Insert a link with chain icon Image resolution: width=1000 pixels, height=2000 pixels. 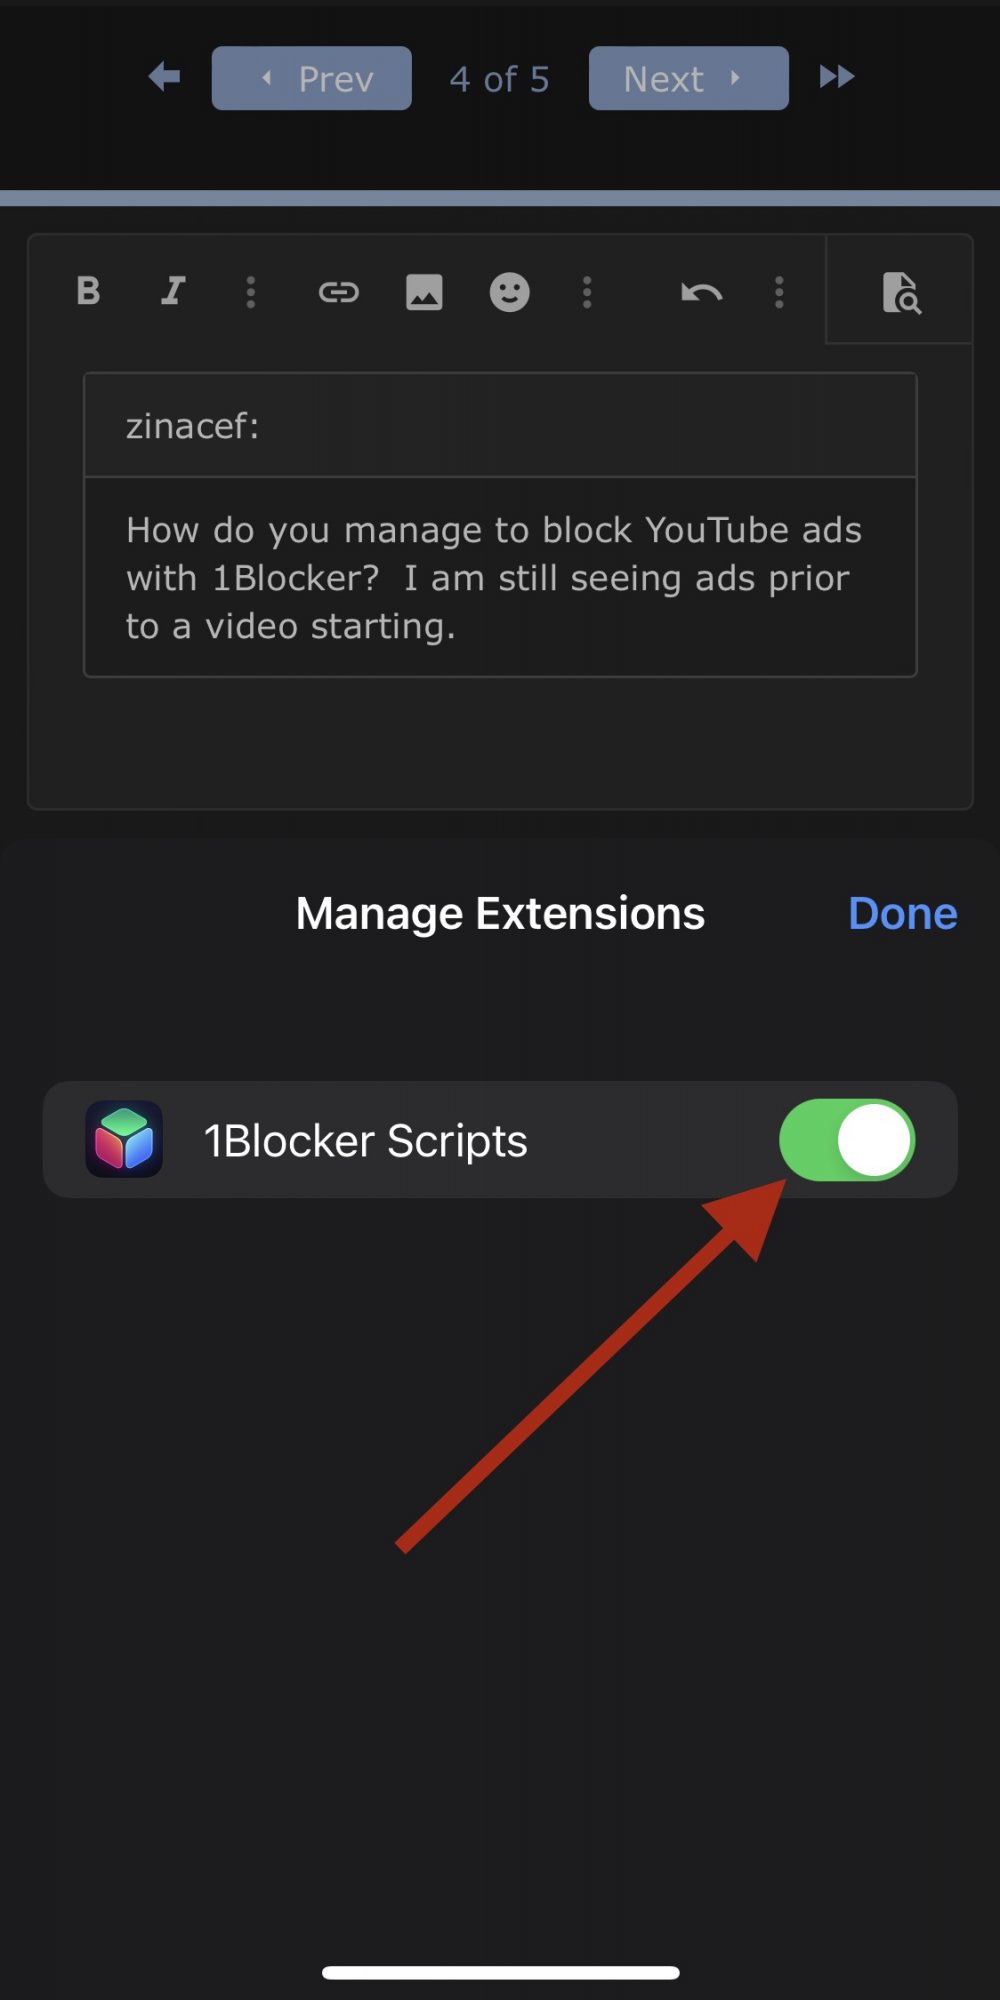coord(338,292)
